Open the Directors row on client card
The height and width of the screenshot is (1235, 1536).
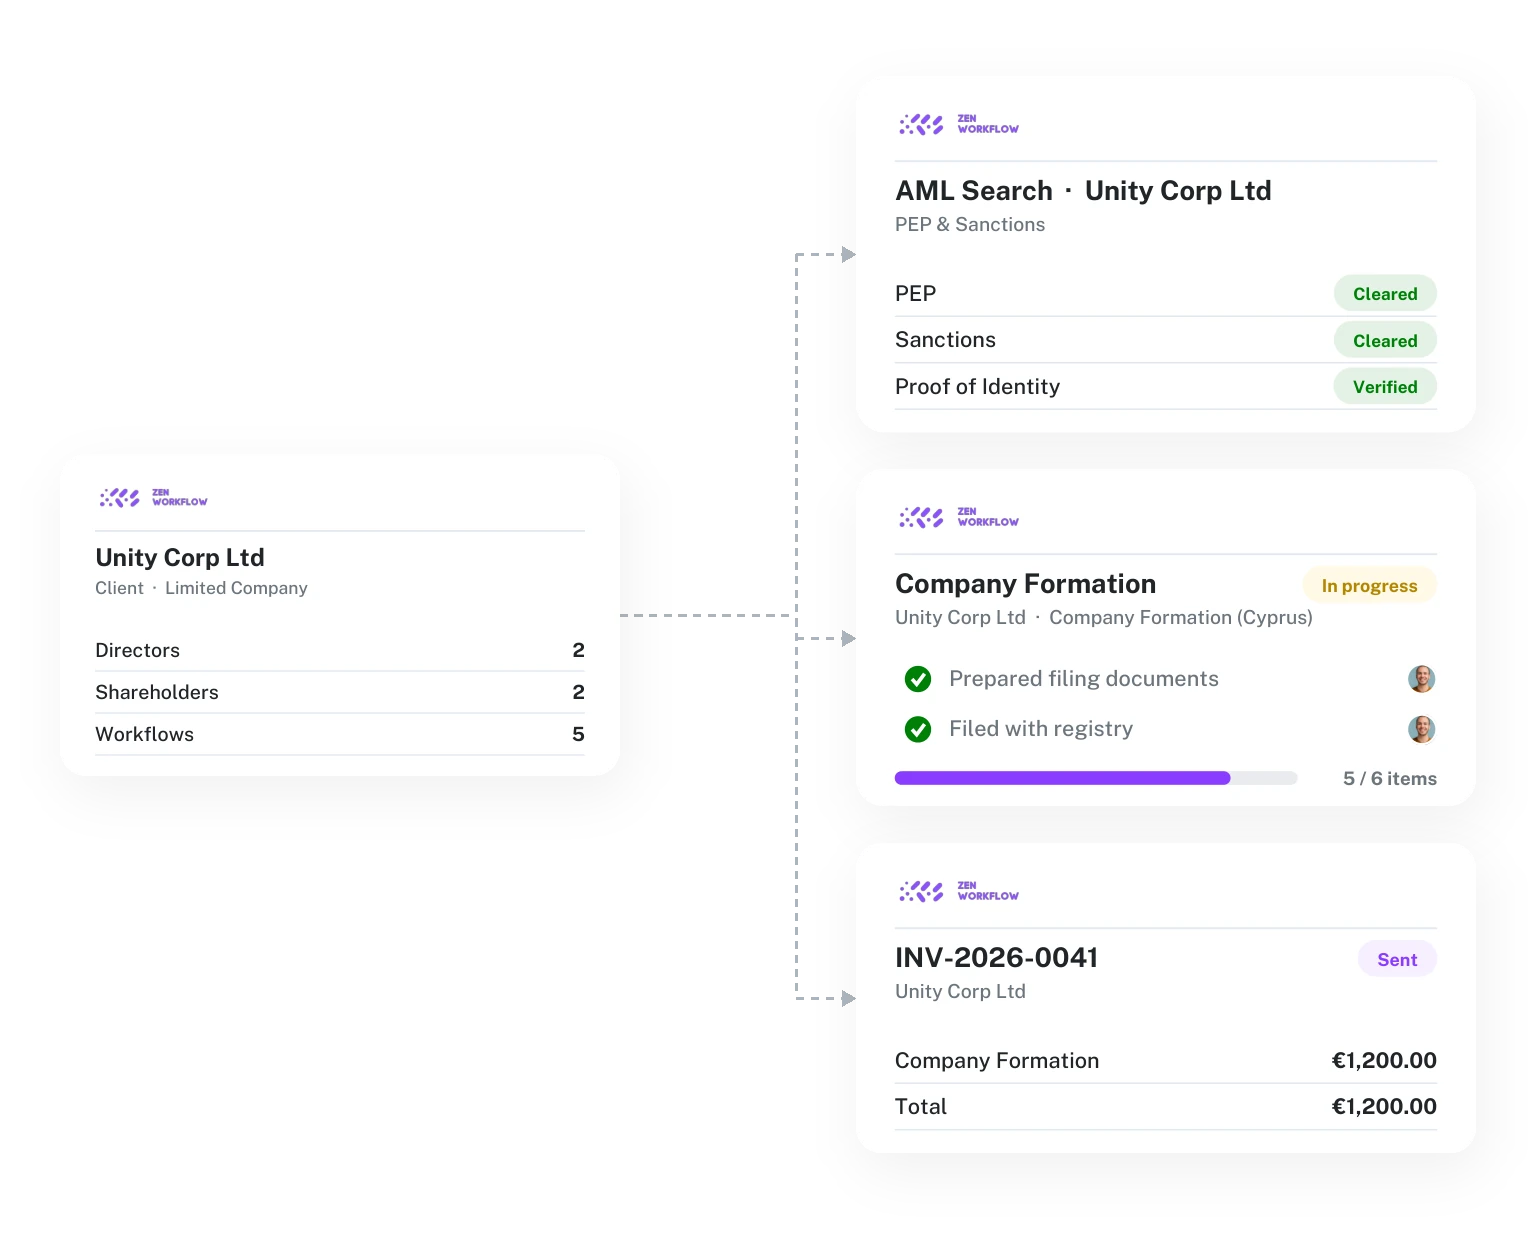340,650
